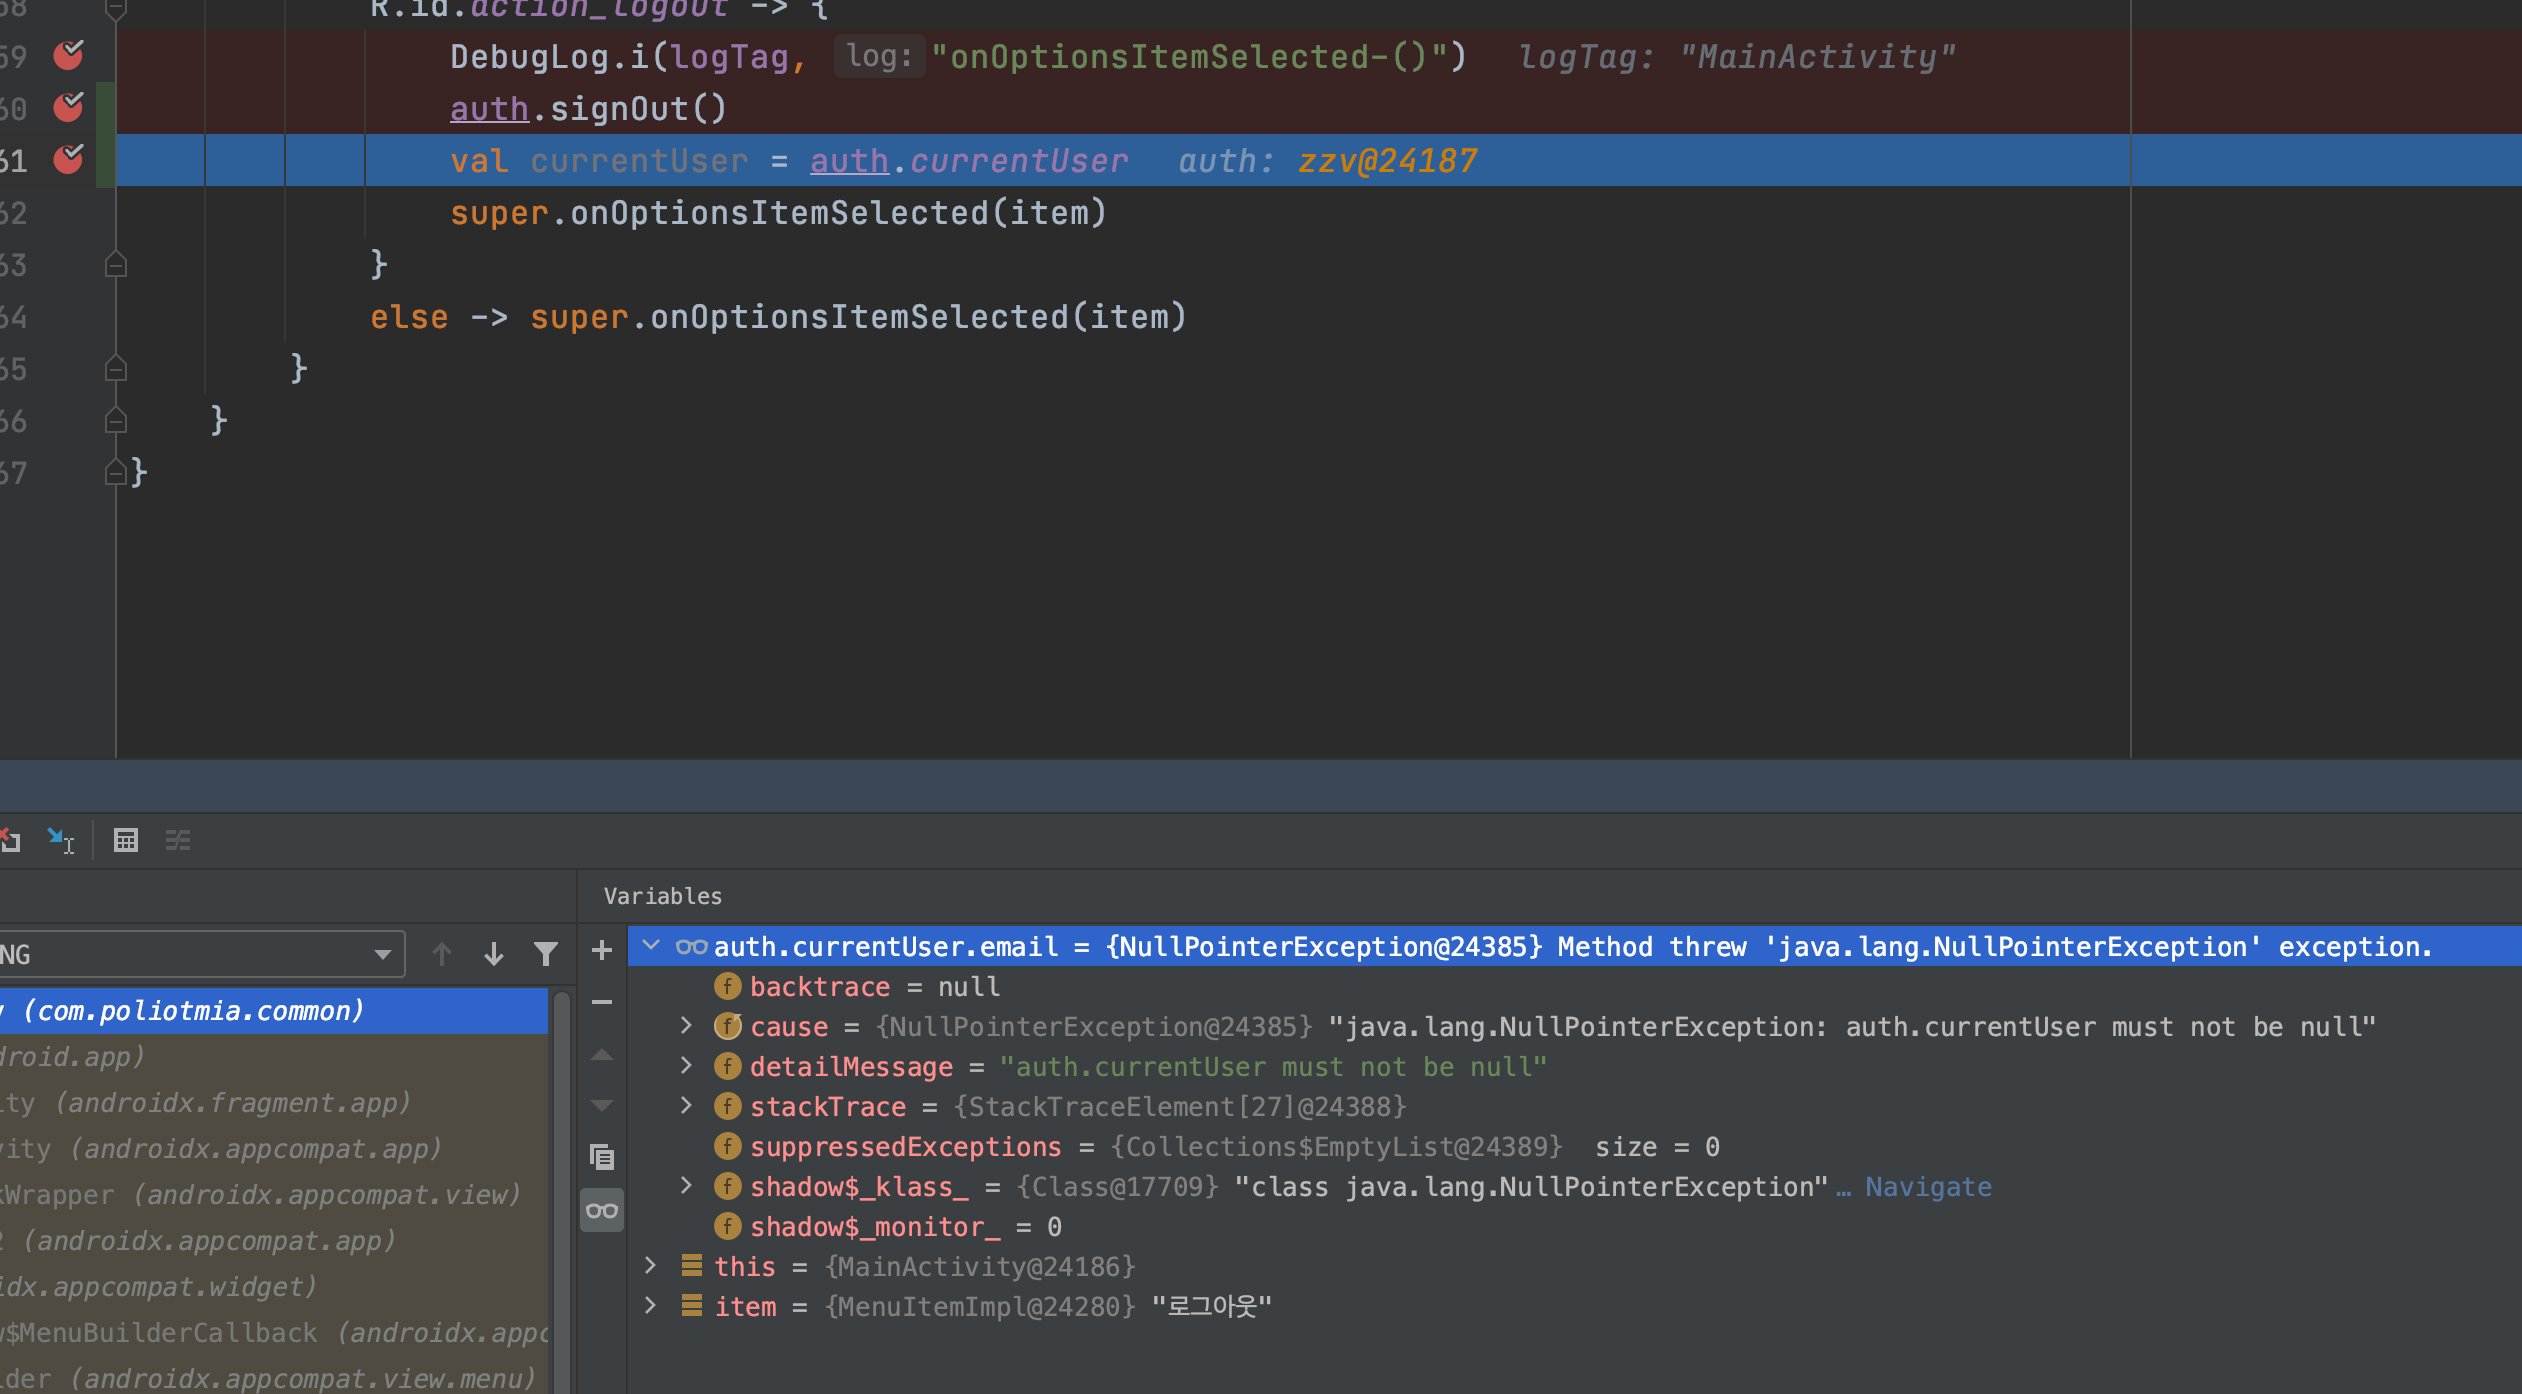Click the Remove Watch minus icon
The height and width of the screenshot is (1394, 2522).
[x=602, y=1002]
